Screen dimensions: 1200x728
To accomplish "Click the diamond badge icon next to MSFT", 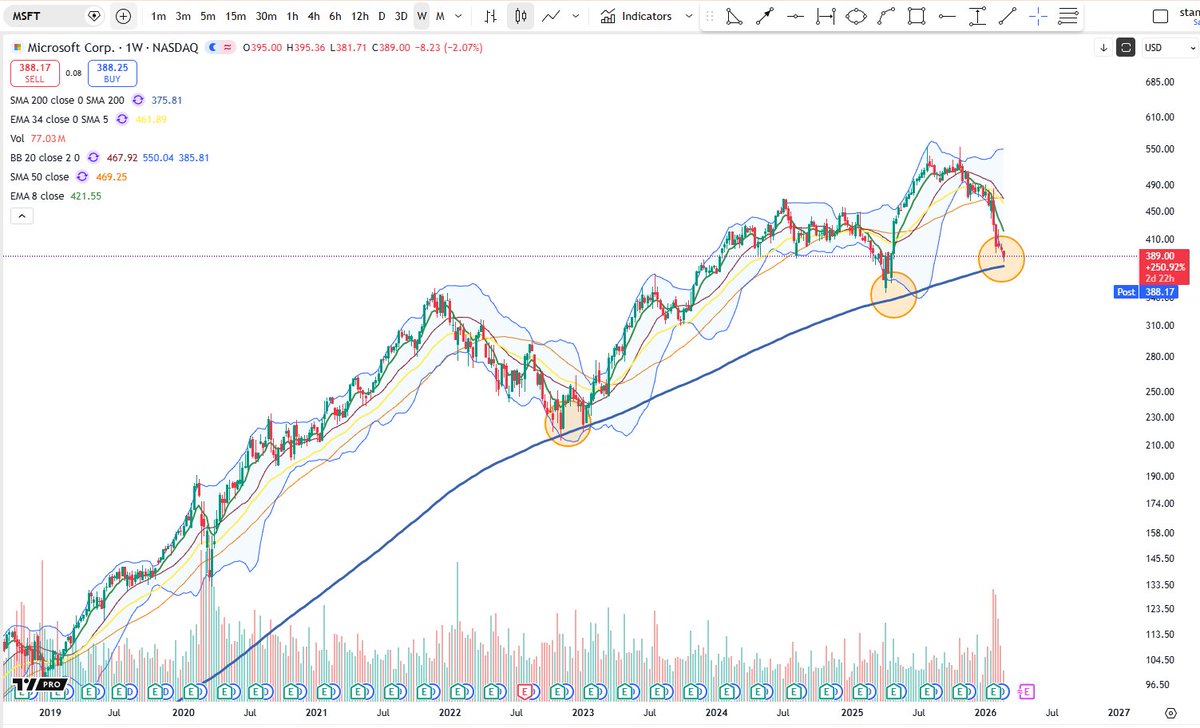I will coord(95,16).
